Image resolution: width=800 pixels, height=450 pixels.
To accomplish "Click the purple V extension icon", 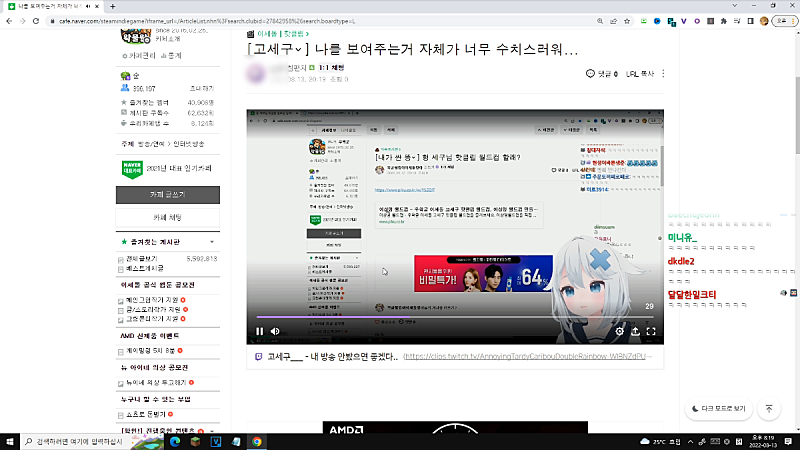I will tap(684, 21).
